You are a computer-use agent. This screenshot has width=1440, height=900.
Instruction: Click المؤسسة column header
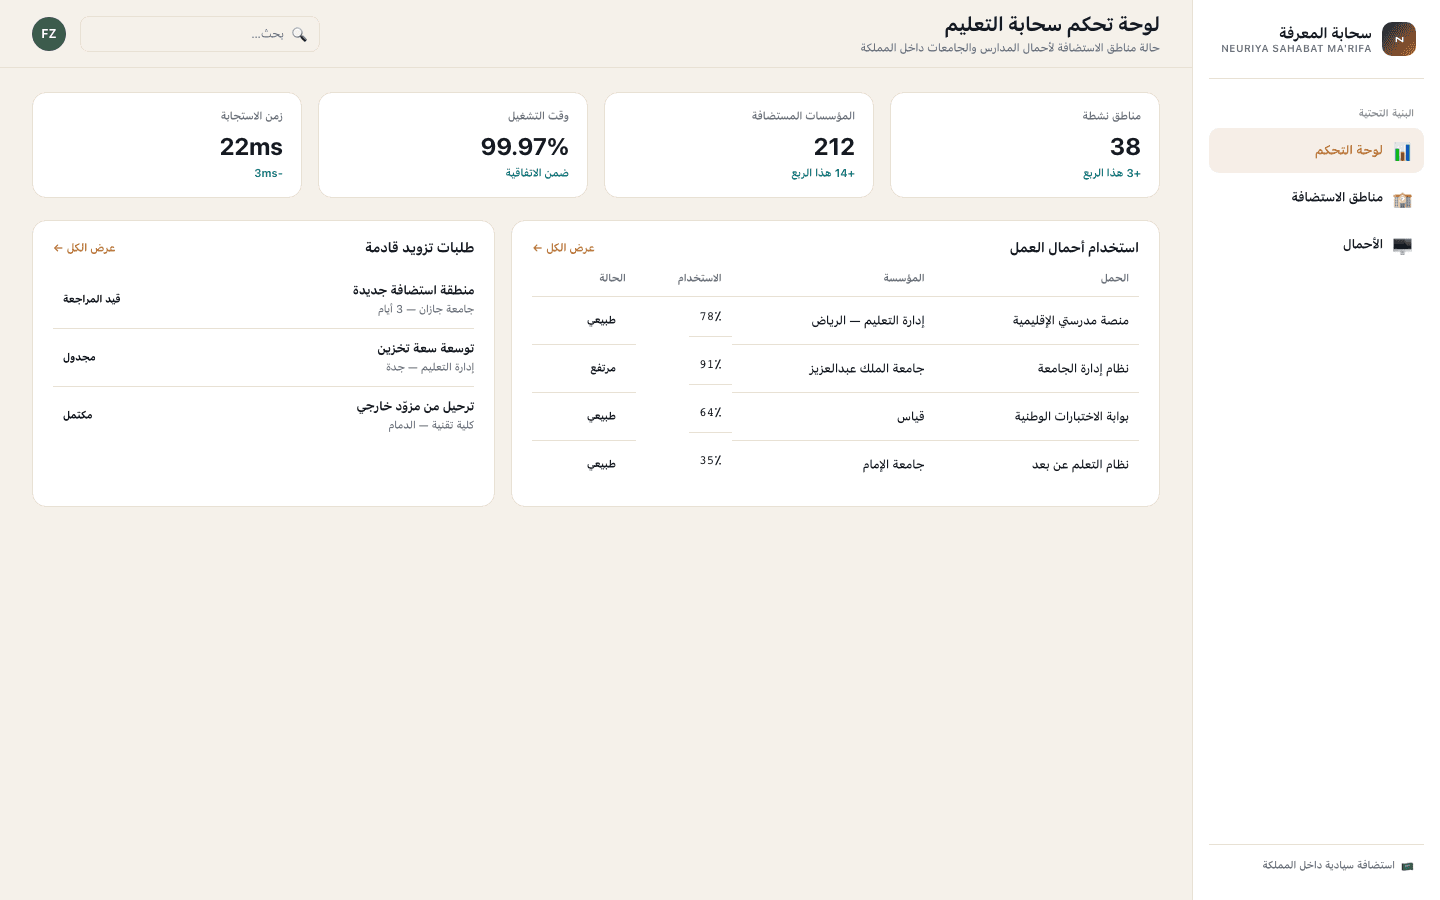904,278
